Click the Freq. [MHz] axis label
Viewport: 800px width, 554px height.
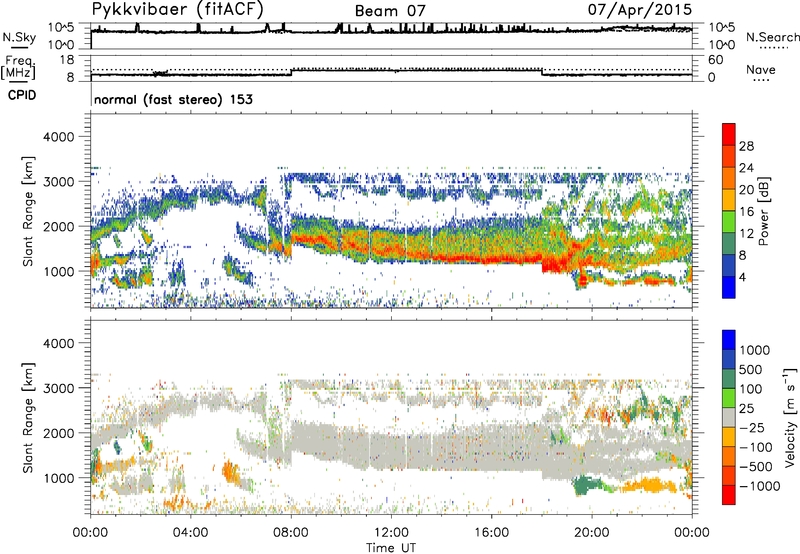pos(19,67)
